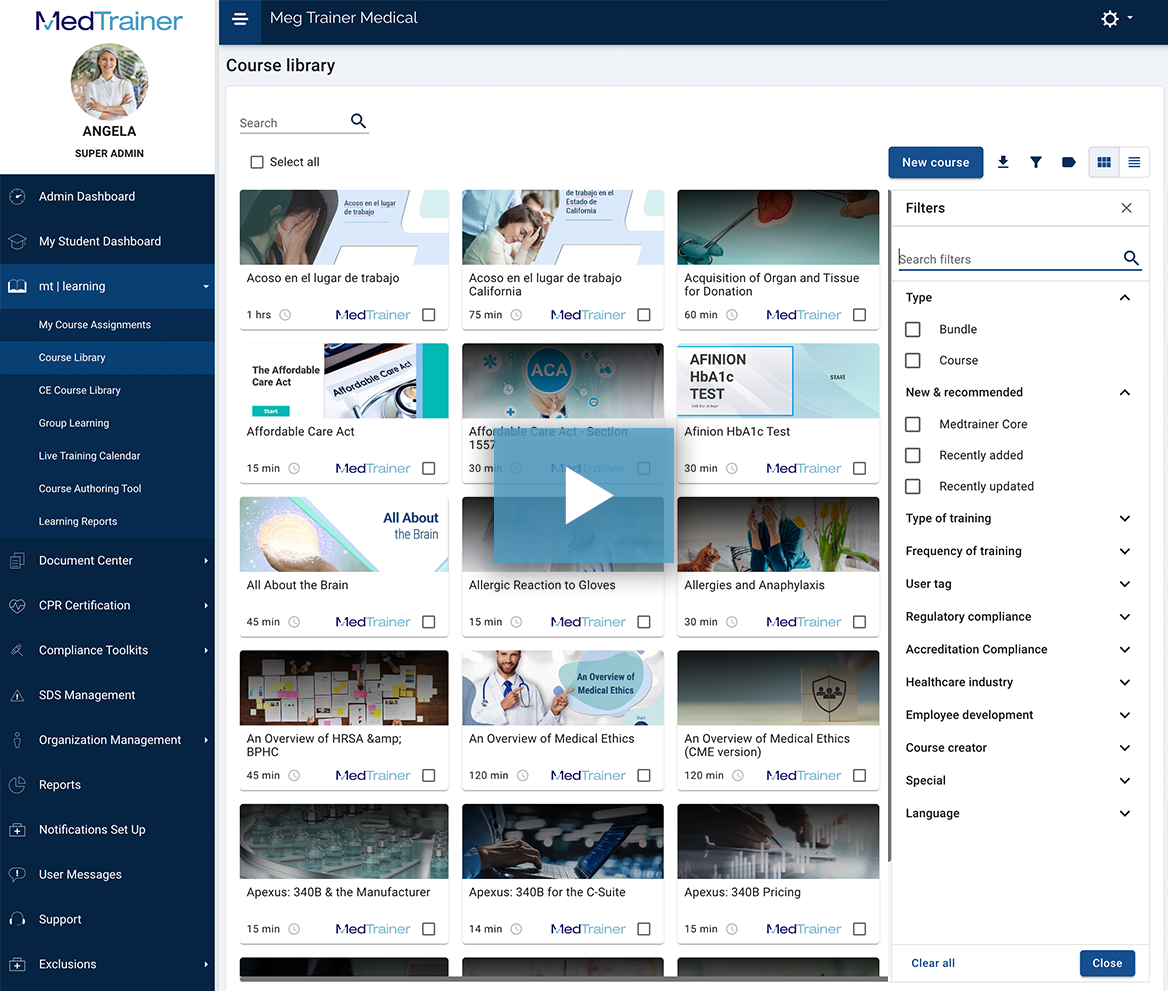This screenshot has width=1168, height=991.
Task: Click the play button overlay
Action: point(584,496)
